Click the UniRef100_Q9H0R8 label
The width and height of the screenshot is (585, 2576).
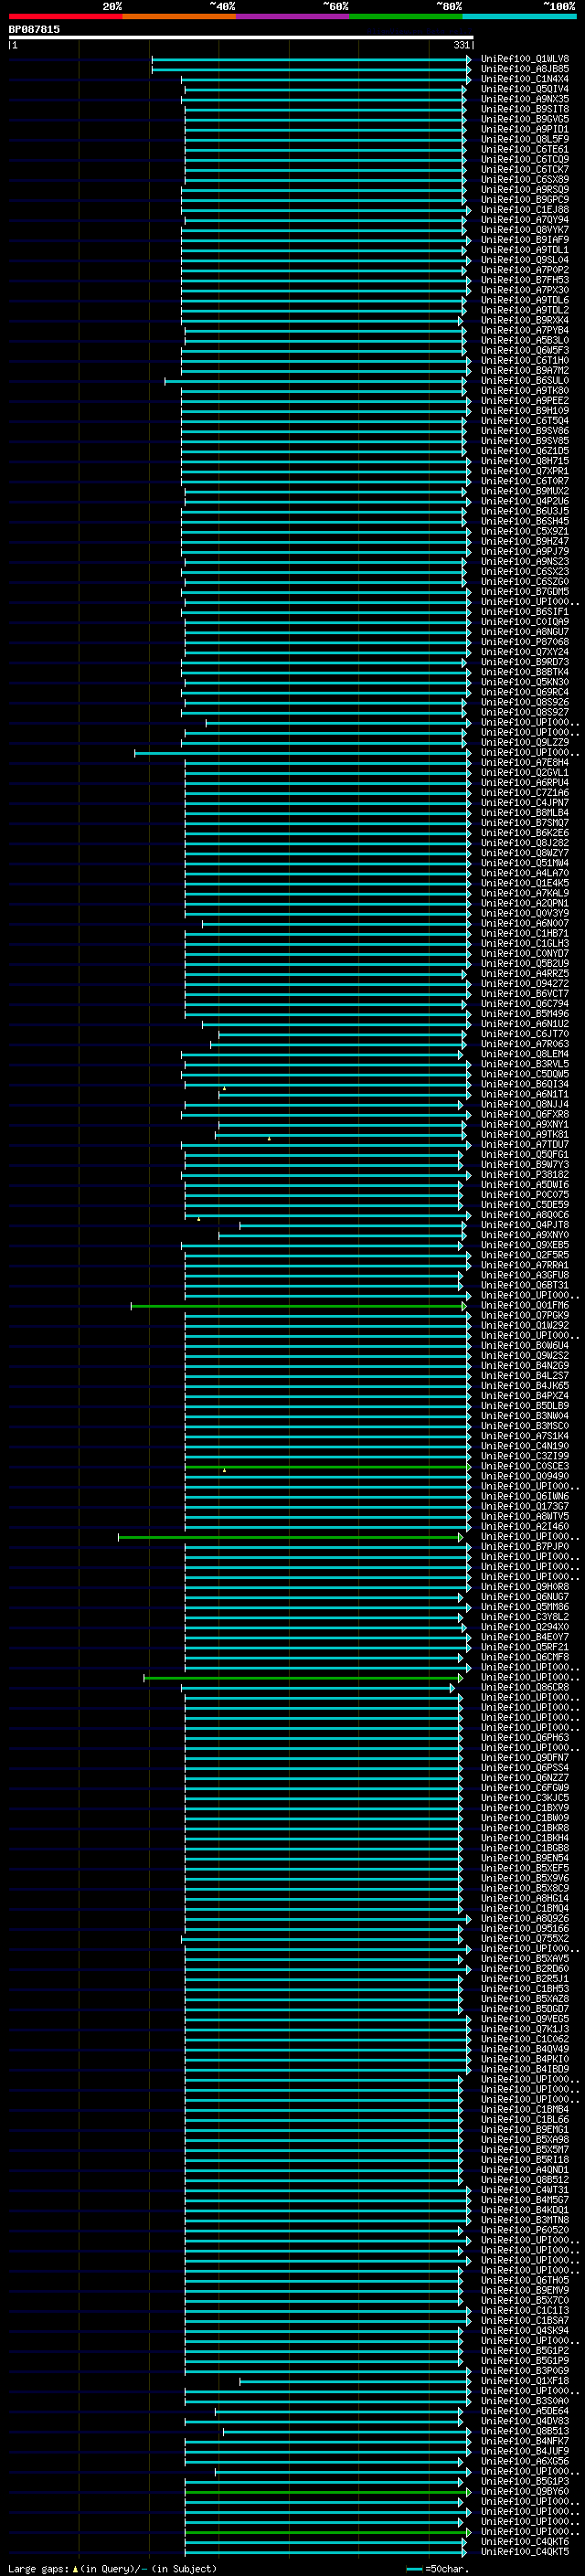(x=524, y=1586)
